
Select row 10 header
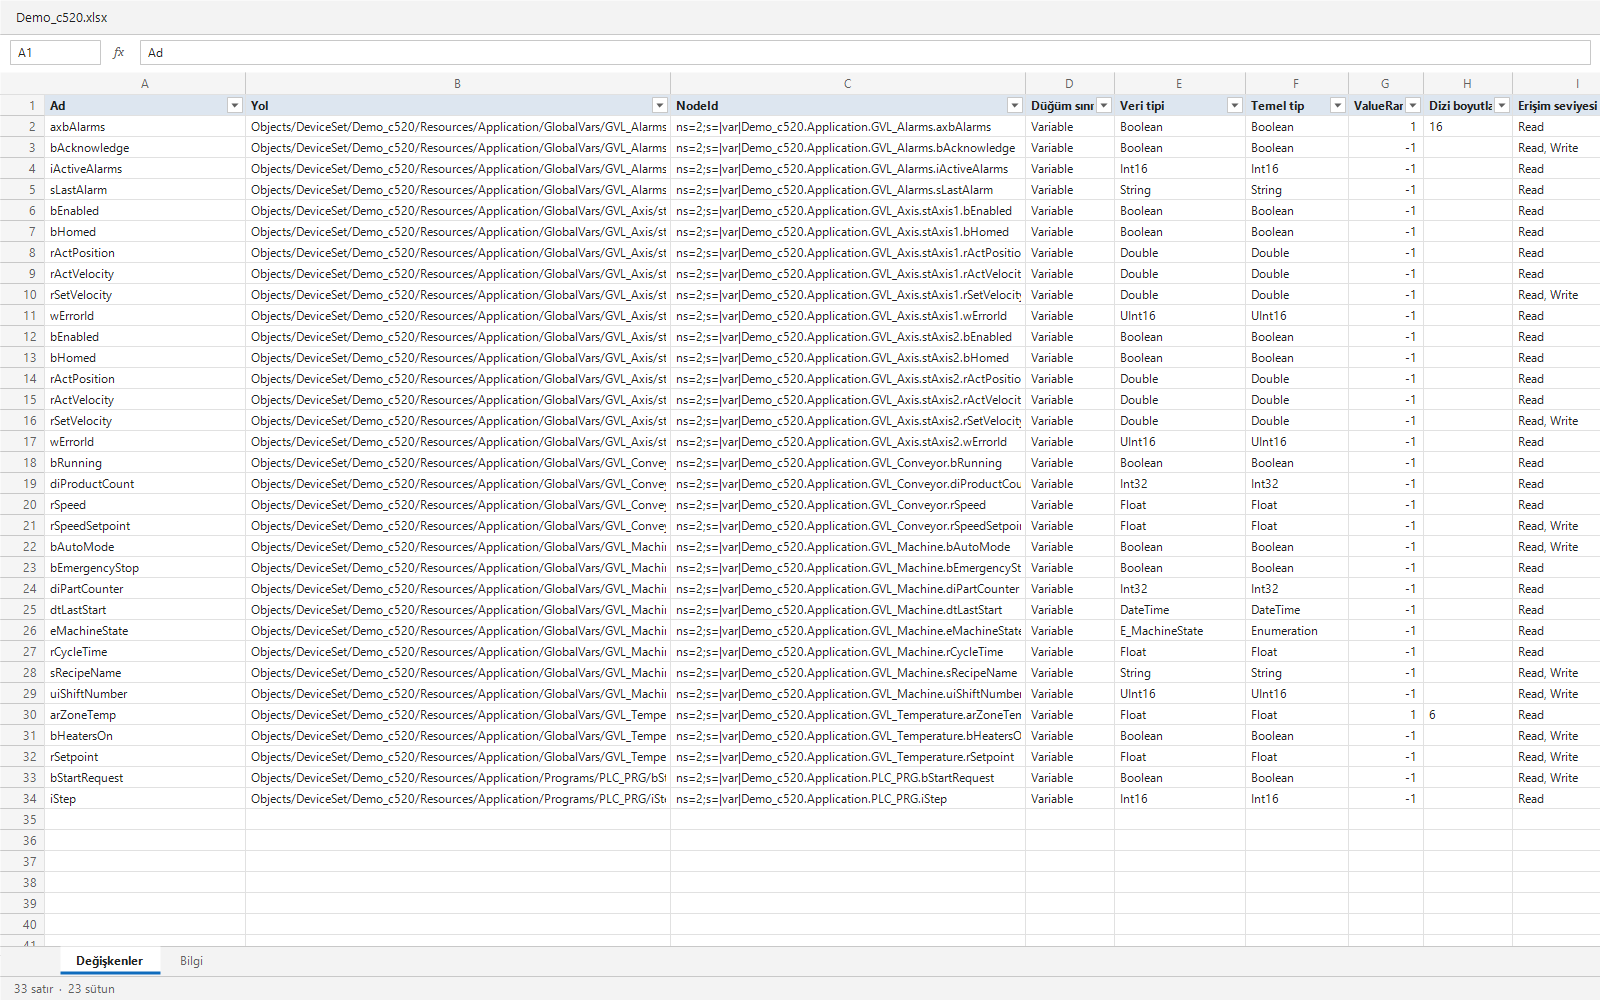click(22, 295)
